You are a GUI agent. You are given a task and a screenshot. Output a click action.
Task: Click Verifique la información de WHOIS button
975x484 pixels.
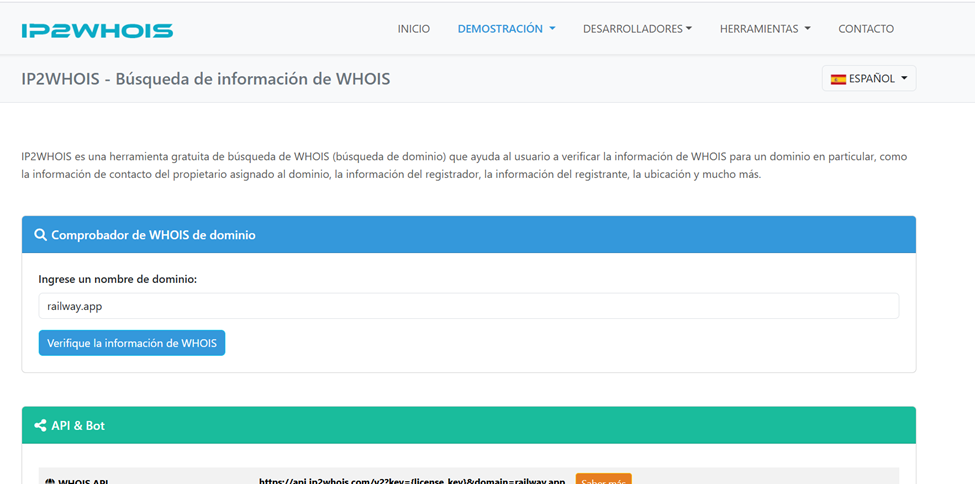[x=132, y=343]
